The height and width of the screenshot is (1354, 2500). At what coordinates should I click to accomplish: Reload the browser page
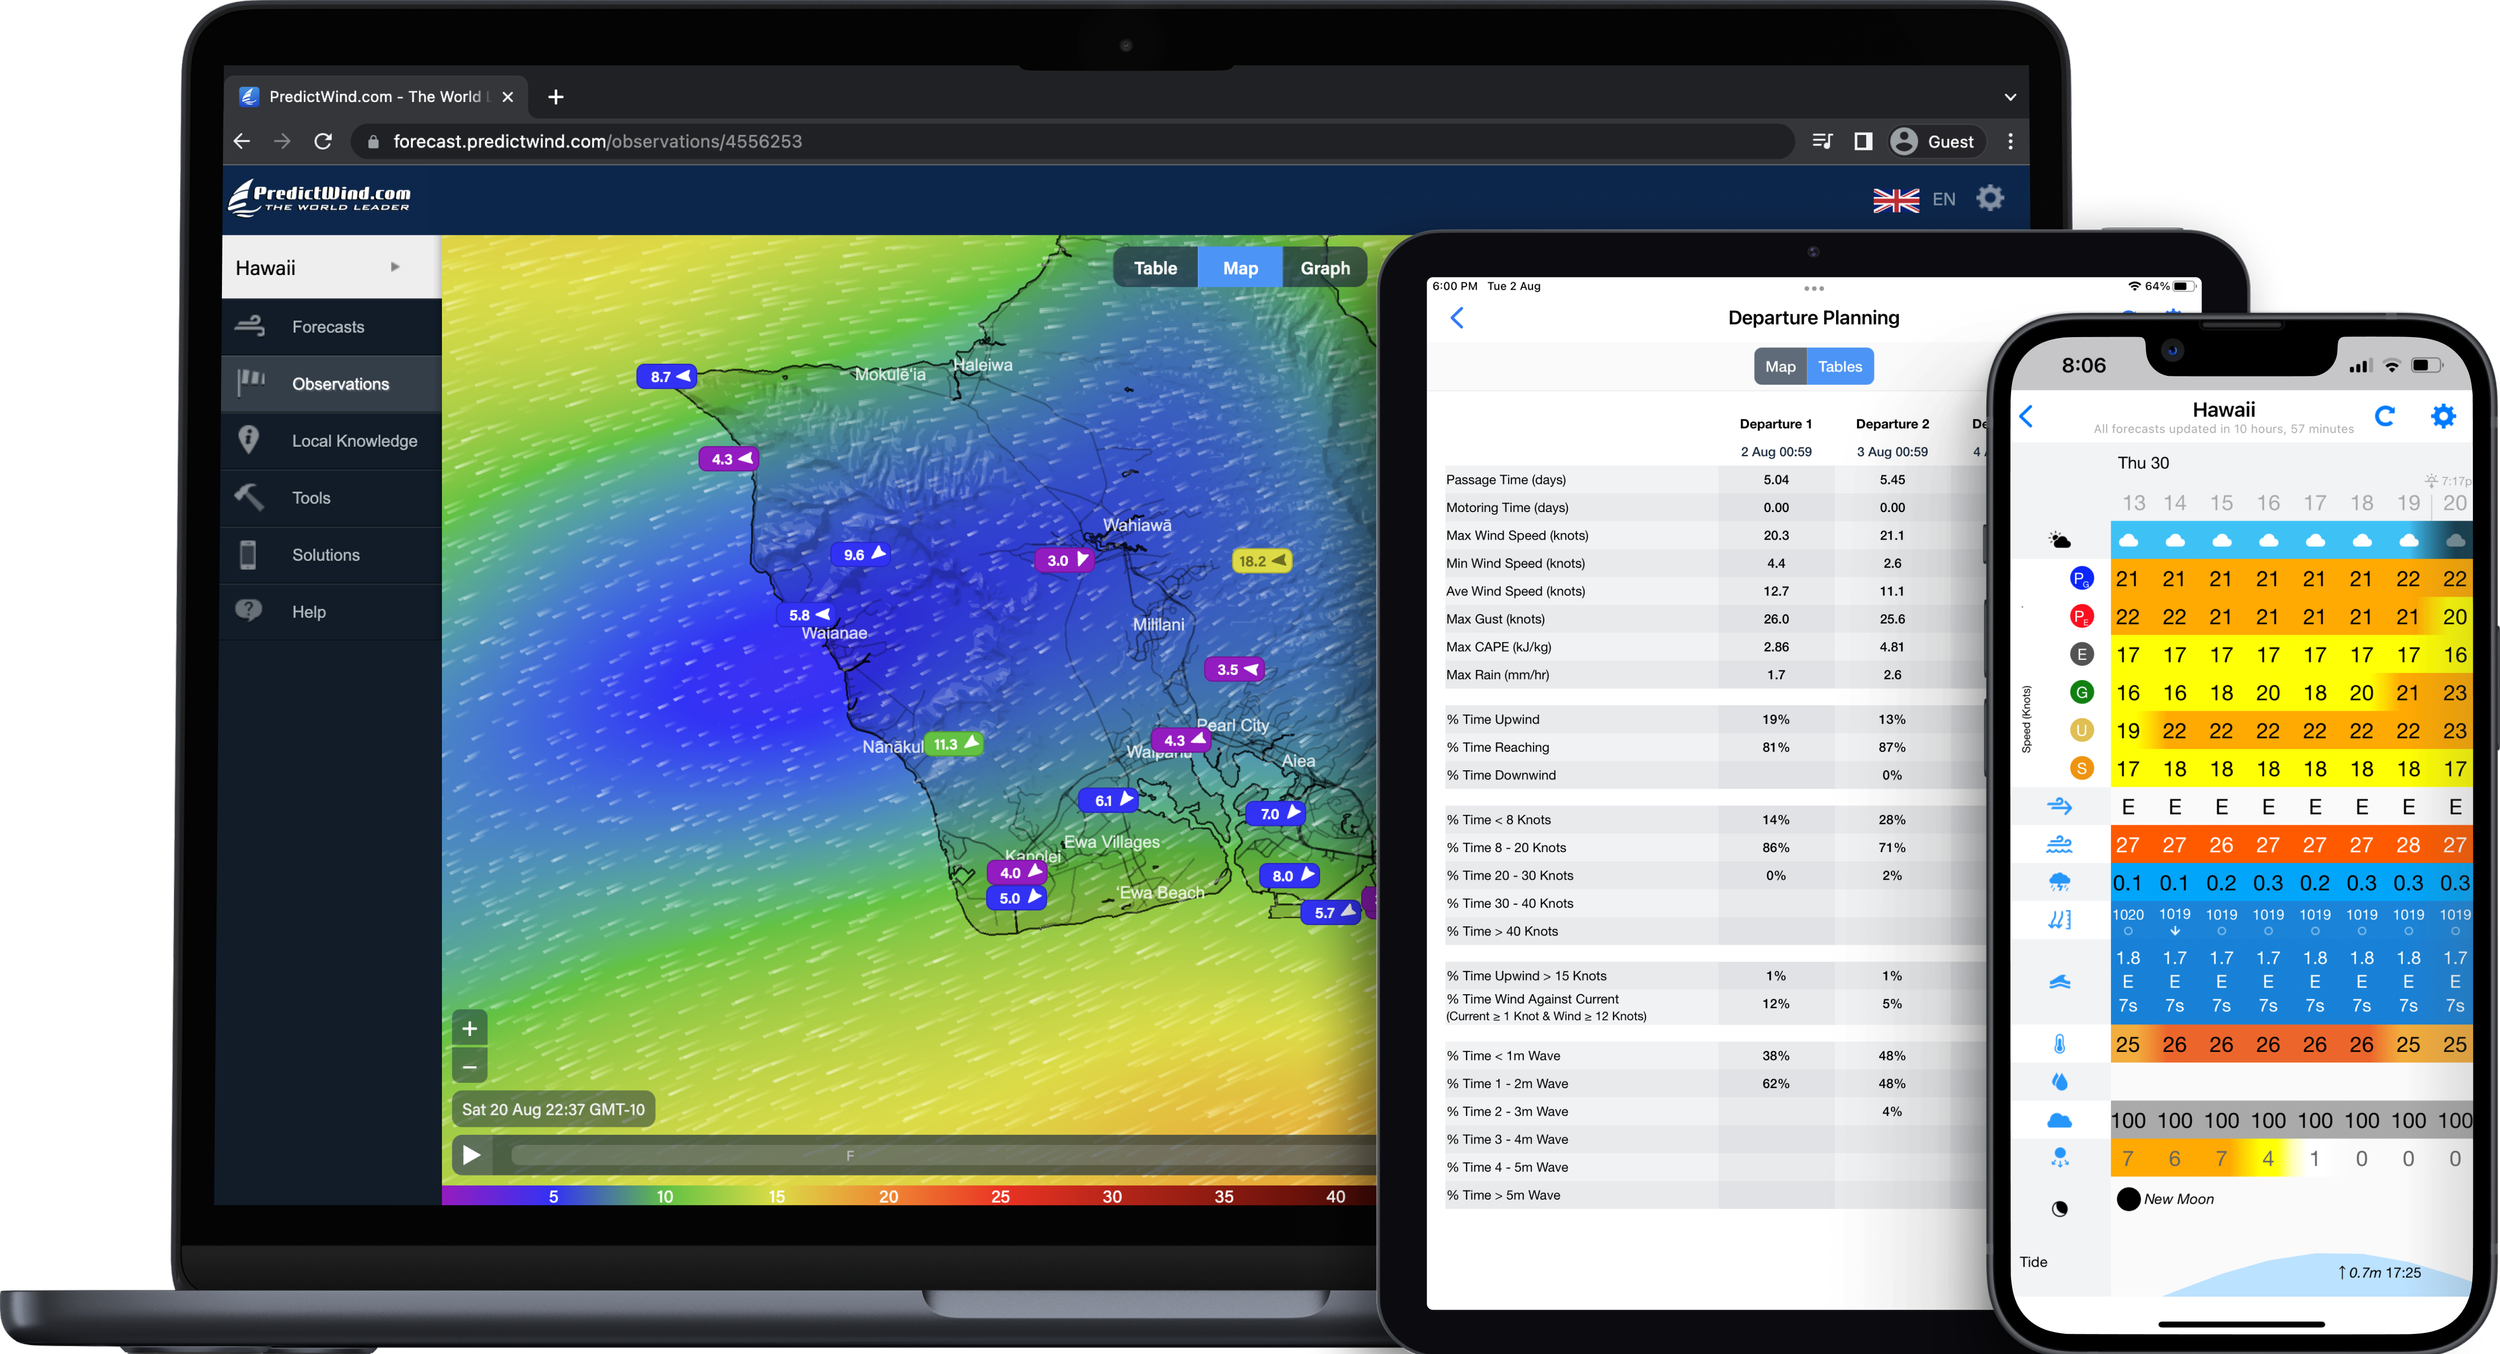pyautogui.click(x=323, y=141)
